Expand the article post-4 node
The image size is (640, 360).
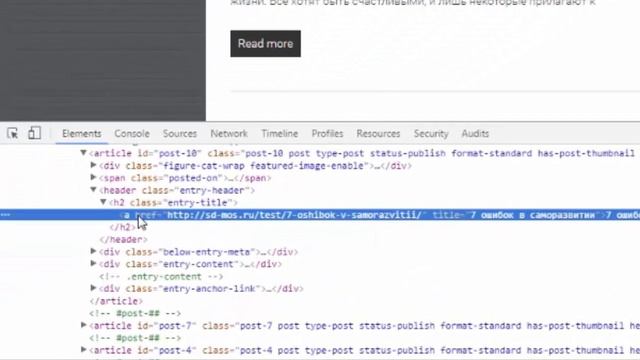click(x=83, y=350)
